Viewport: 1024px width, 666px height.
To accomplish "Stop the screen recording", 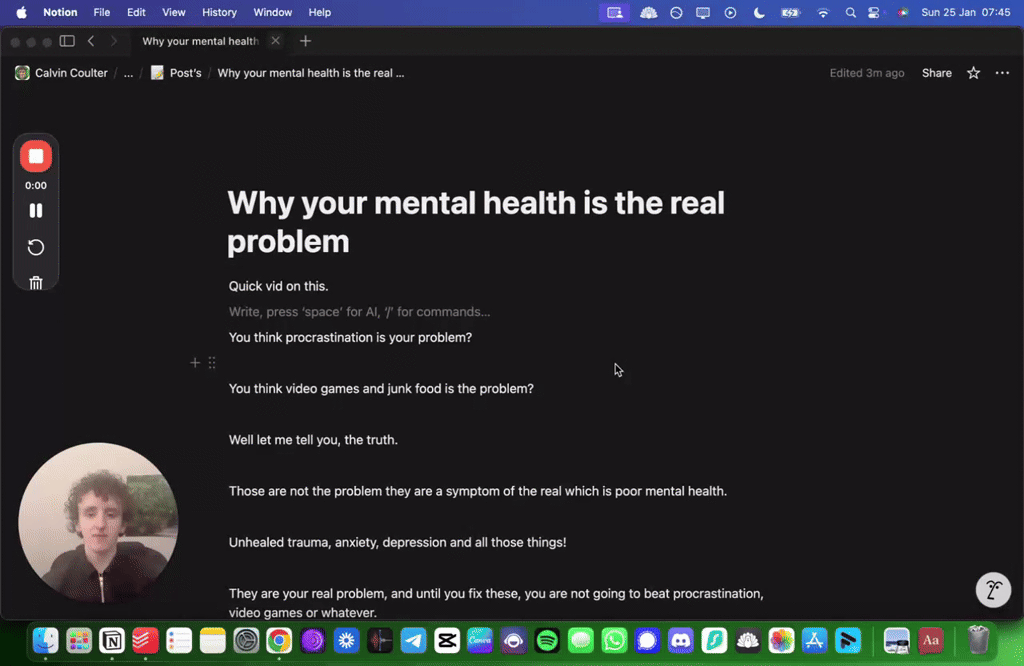I will 36,156.
